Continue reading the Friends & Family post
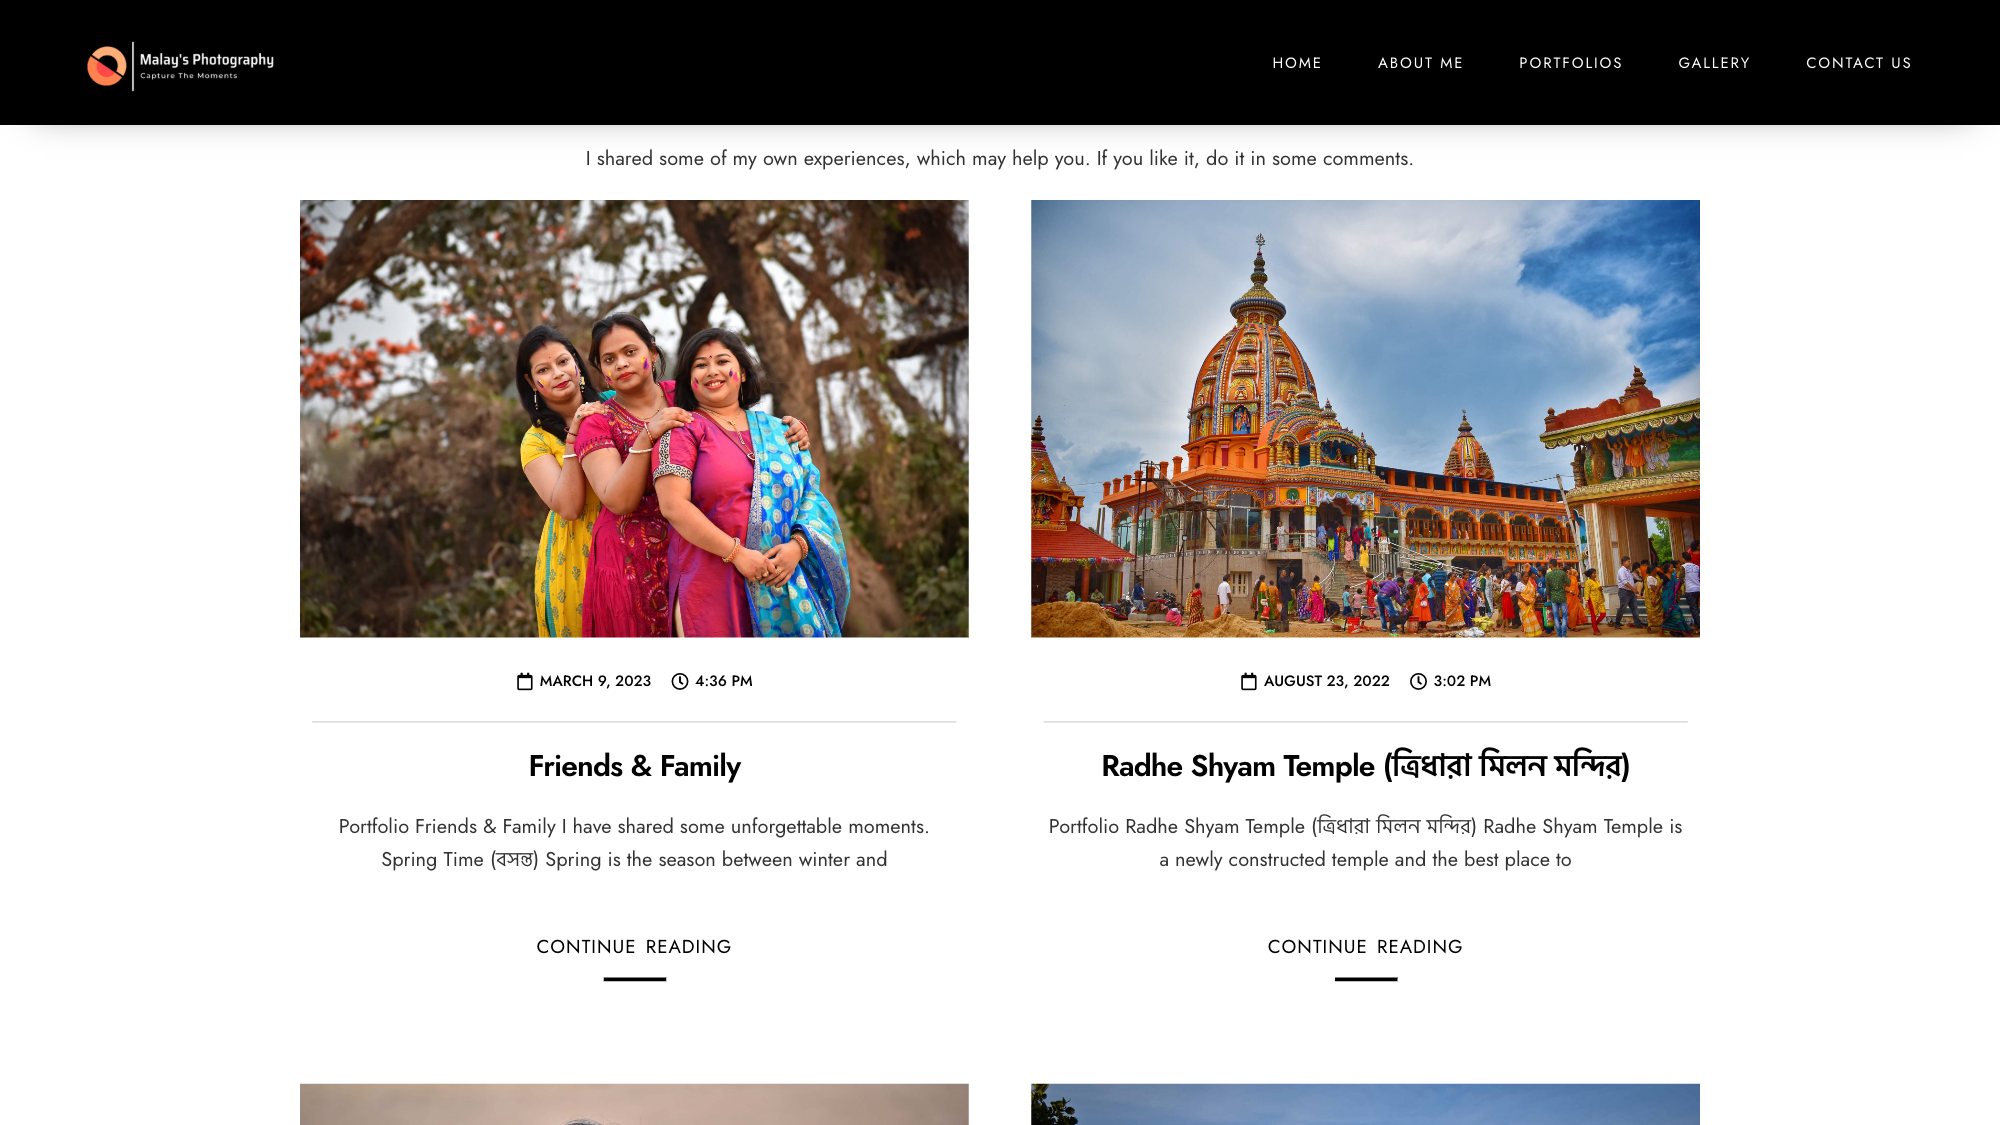The width and height of the screenshot is (2000, 1125). [634, 947]
